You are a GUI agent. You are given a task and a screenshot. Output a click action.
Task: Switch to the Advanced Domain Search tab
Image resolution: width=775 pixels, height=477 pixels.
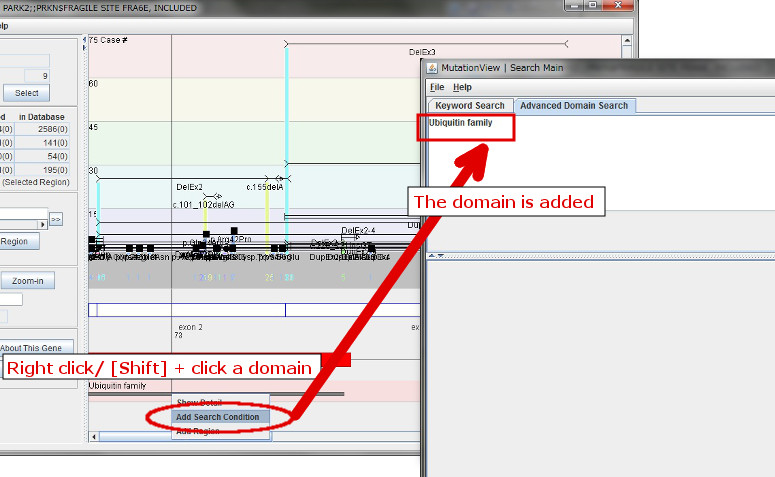tap(573, 105)
